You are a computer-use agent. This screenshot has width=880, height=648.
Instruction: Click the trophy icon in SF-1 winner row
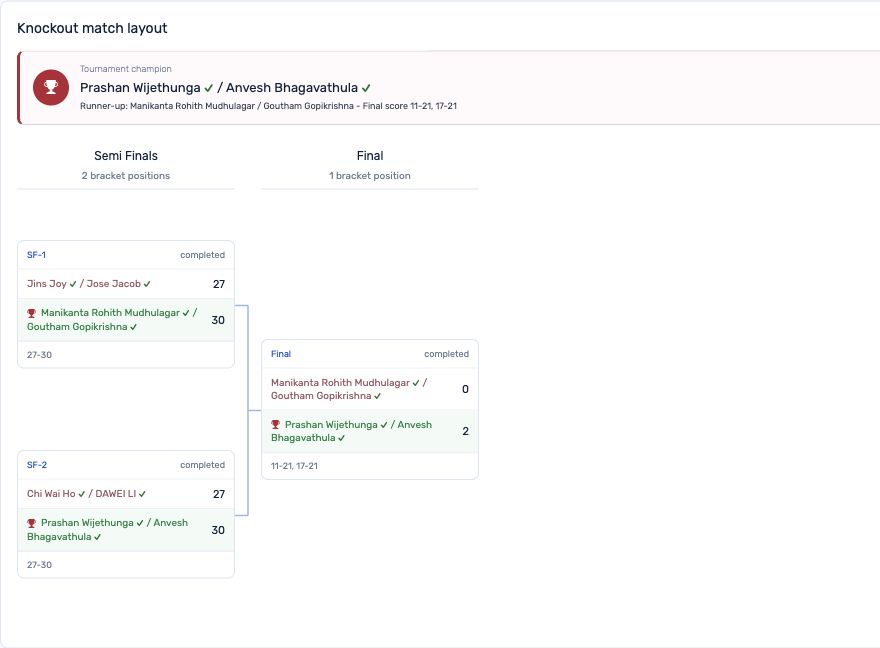point(31,313)
